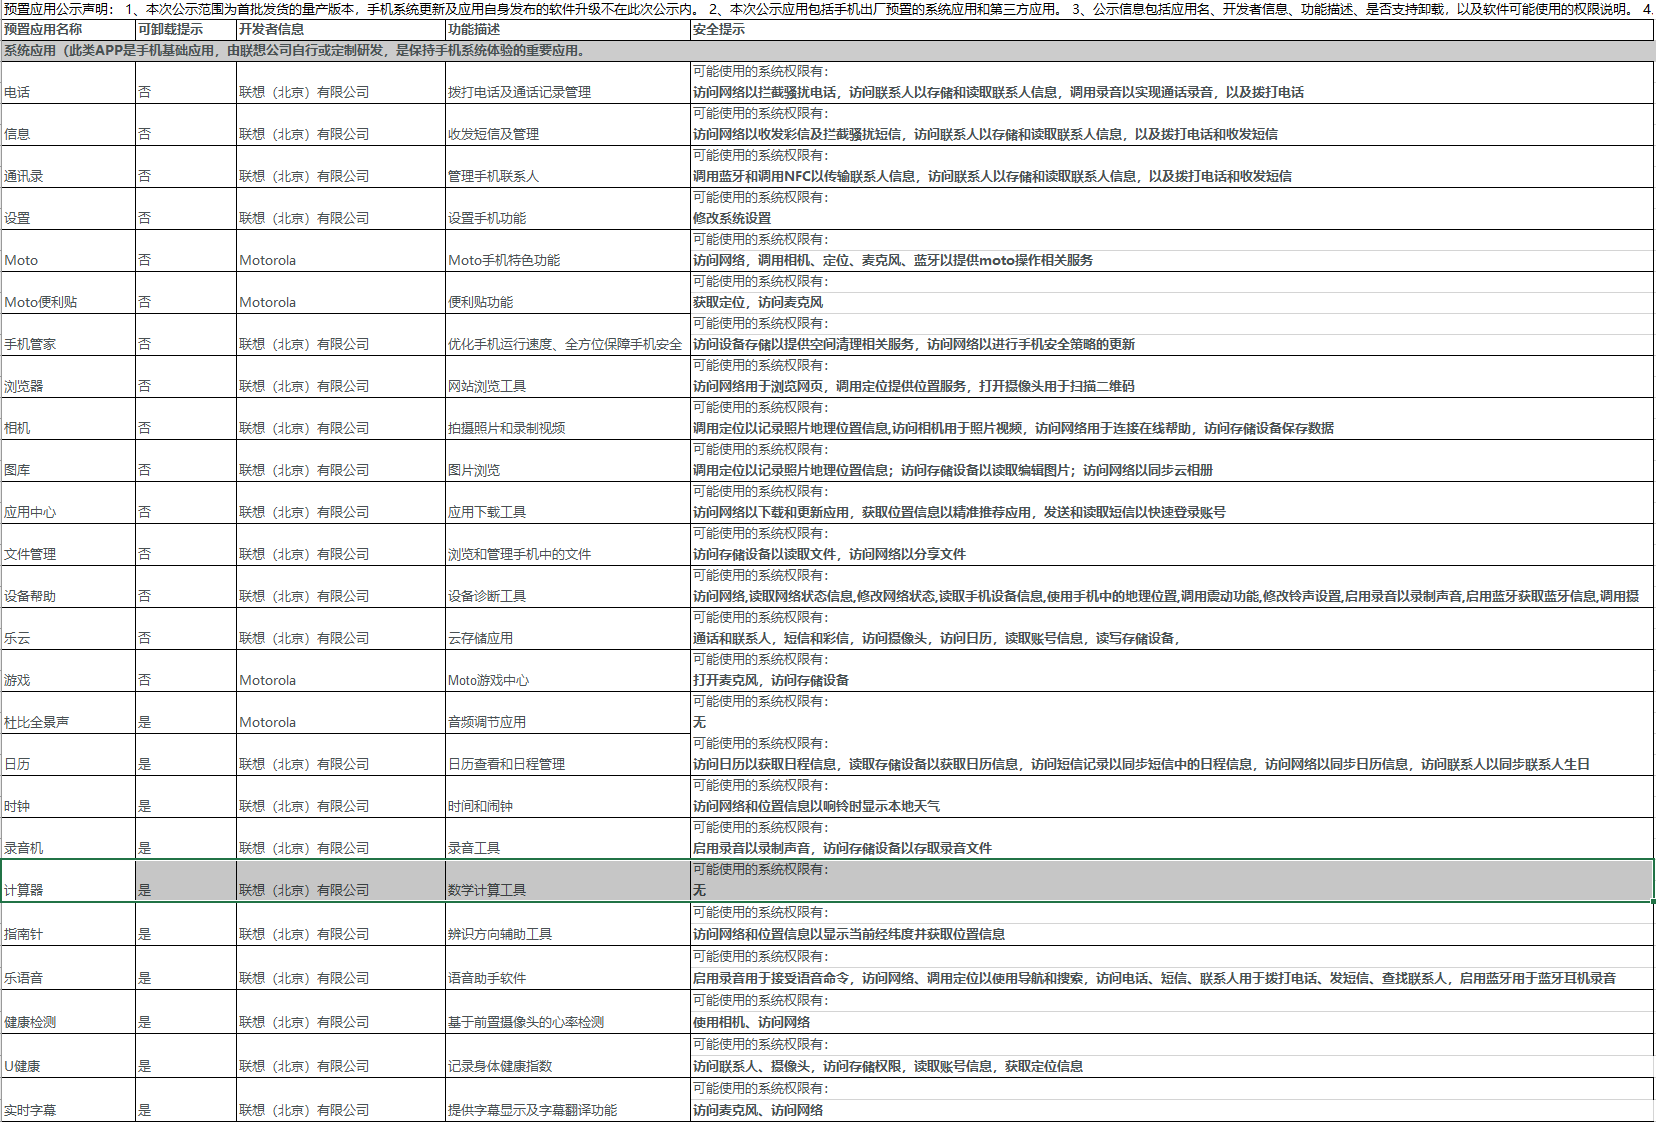Select 修改系统设置 permission text
The image size is (1656, 1122).
pos(732,218)
